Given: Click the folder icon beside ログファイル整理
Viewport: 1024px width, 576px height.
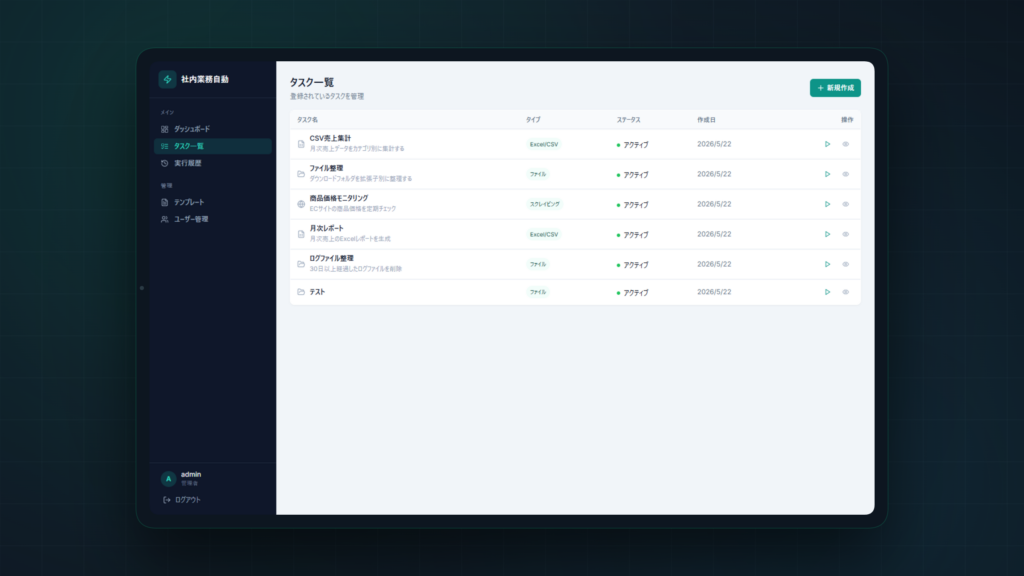Looking at the screenshot, I should [x=301, y=264].
